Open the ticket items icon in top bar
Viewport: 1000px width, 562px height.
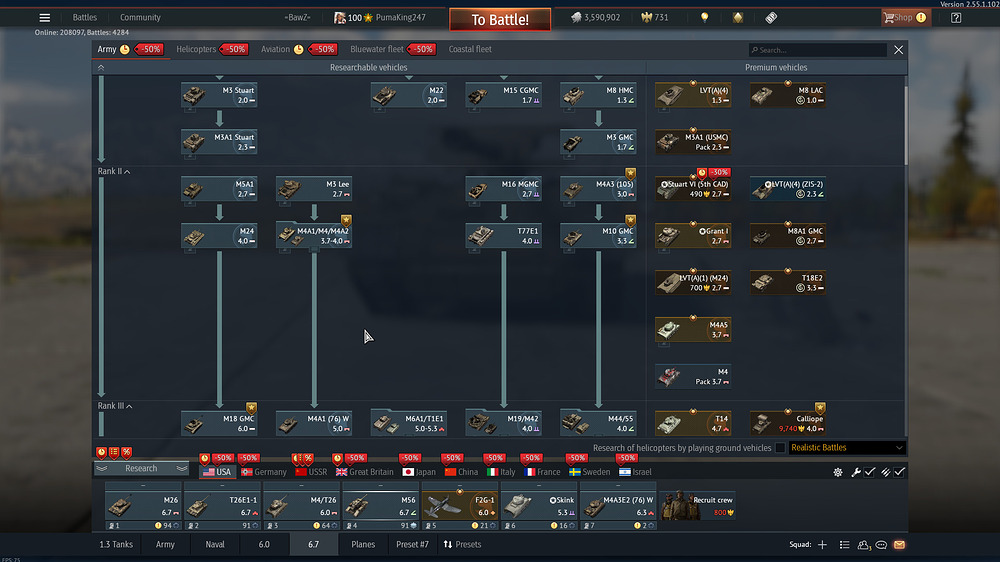click(x=771, y=18)
